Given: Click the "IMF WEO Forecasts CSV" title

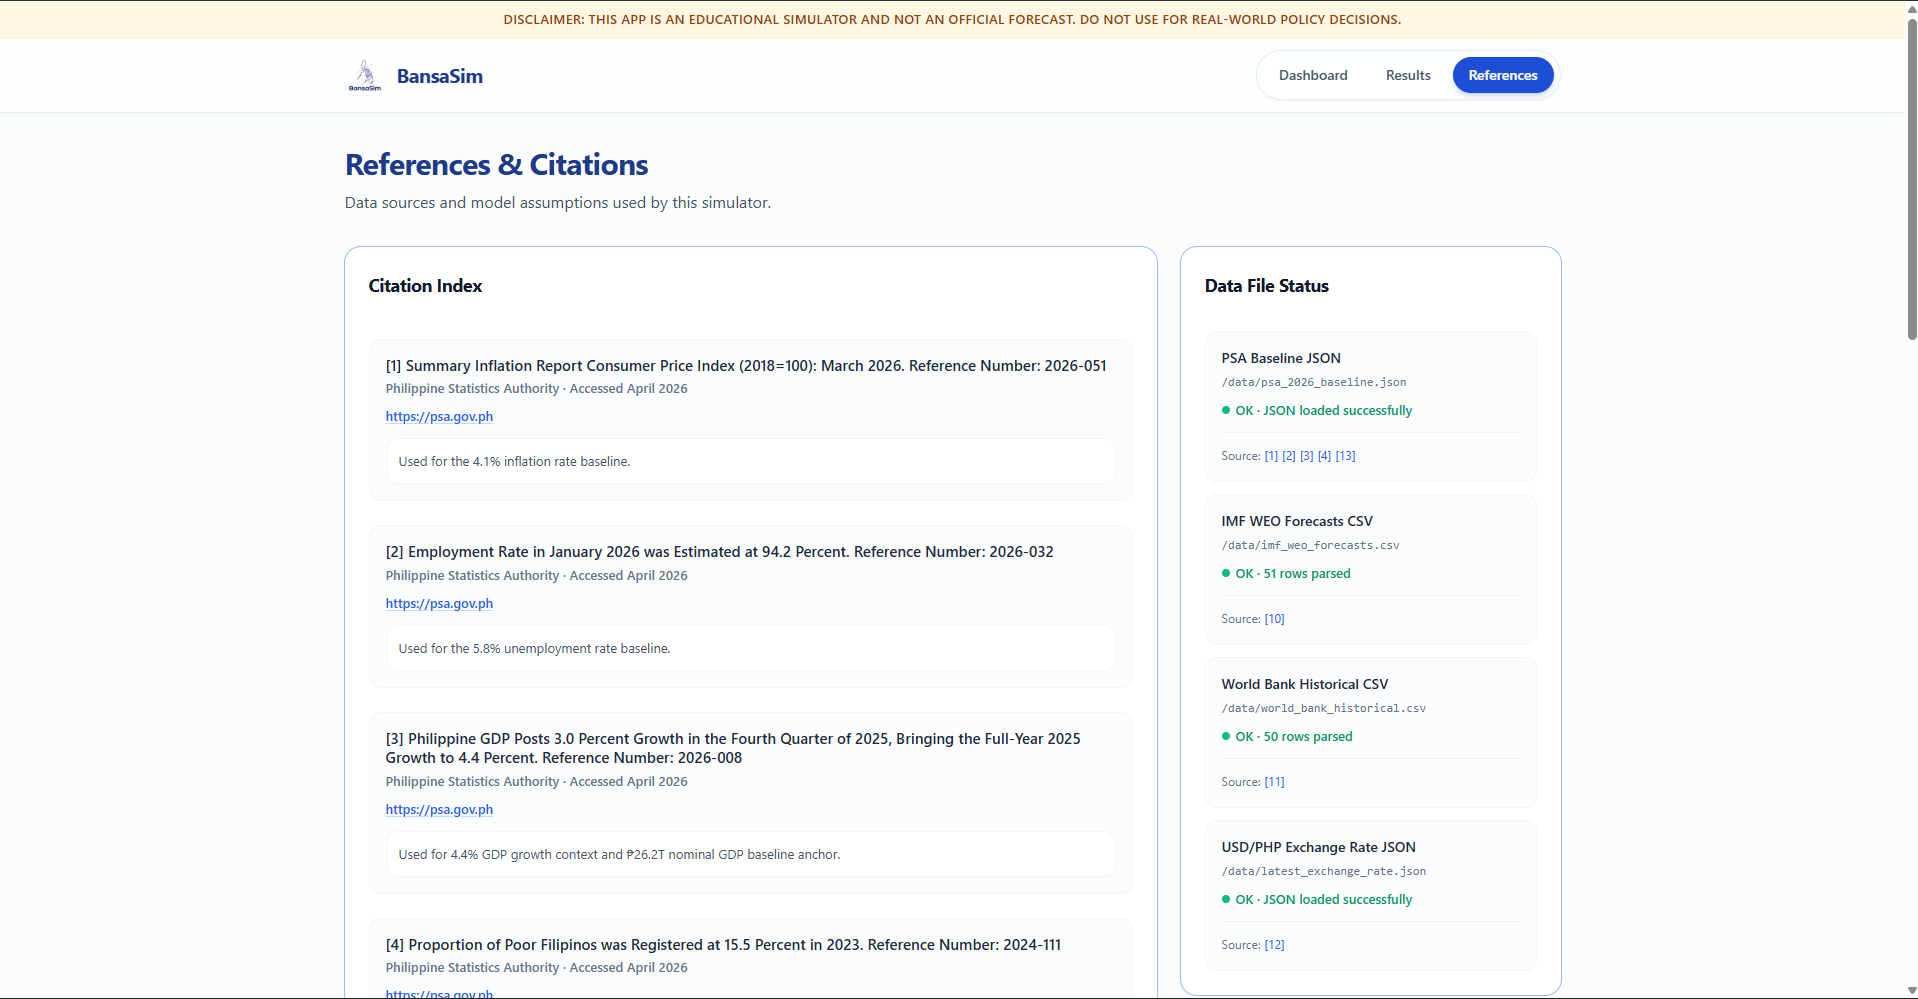Looking at the screenshot, I should click(x=1297, y=521).
